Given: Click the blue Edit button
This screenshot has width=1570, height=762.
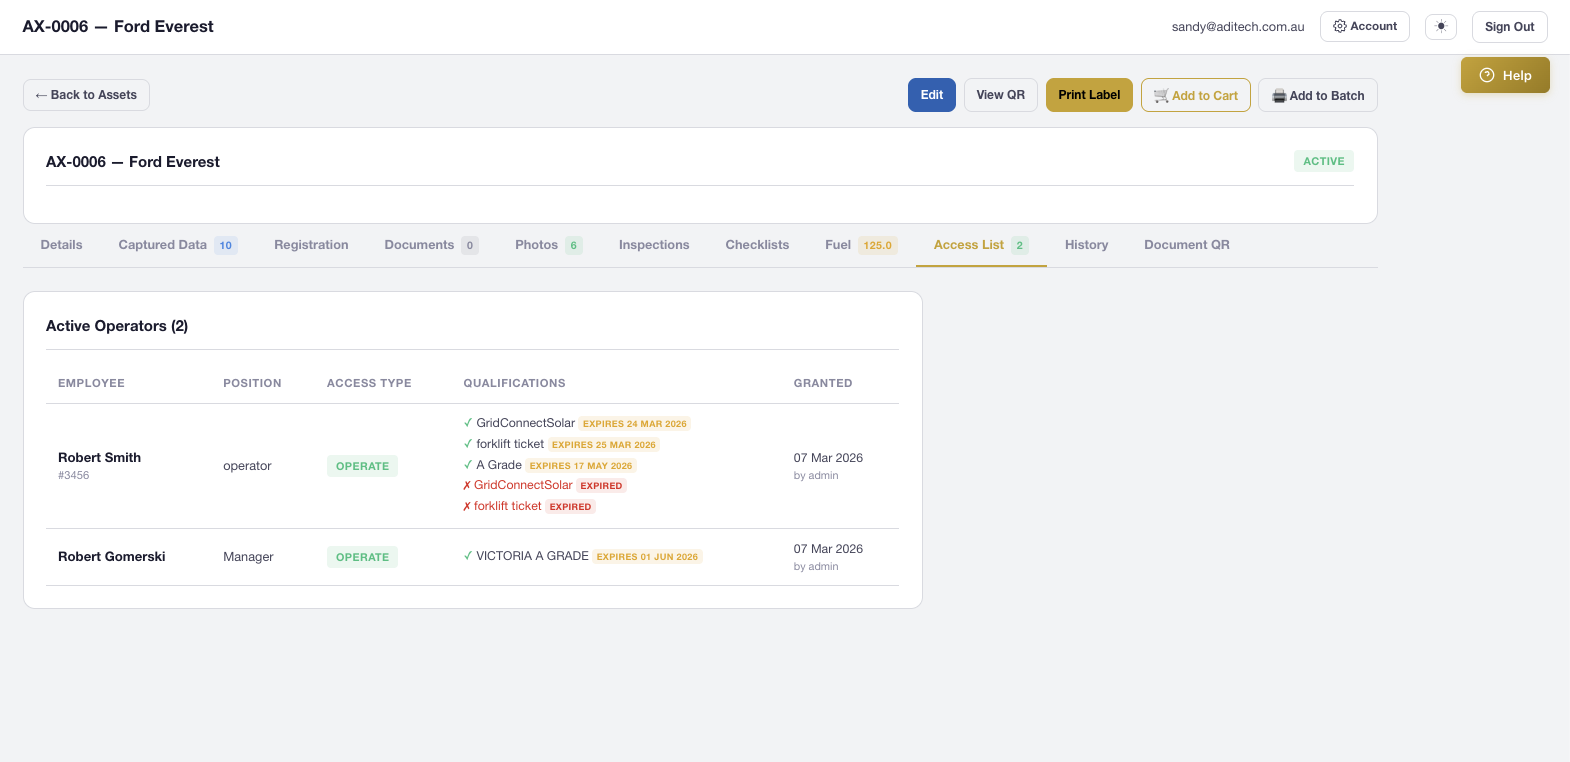Looking at the screenshot, I should [932, 95].
